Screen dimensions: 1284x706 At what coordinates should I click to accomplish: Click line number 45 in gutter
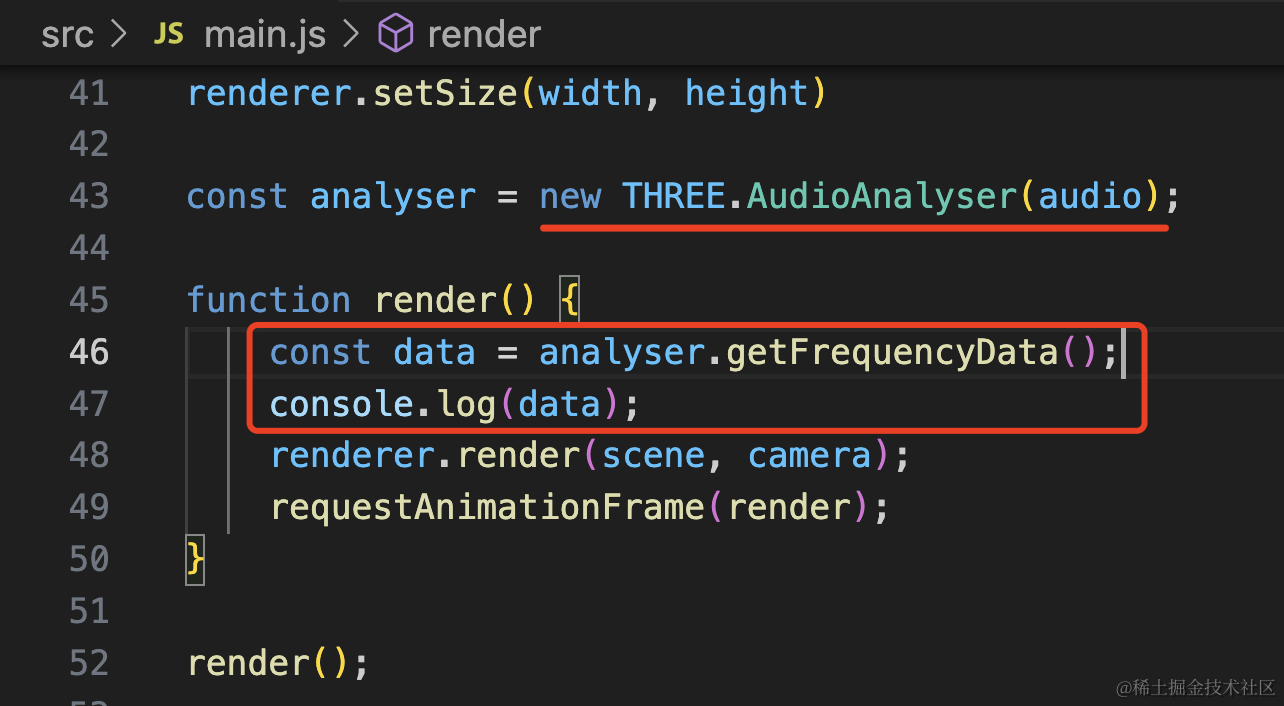(x=89, y=300)
